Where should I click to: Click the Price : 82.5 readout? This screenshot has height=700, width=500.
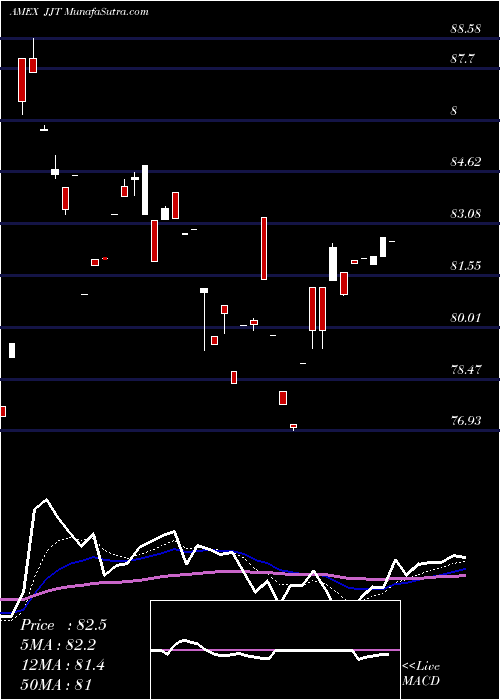(63, 625)
